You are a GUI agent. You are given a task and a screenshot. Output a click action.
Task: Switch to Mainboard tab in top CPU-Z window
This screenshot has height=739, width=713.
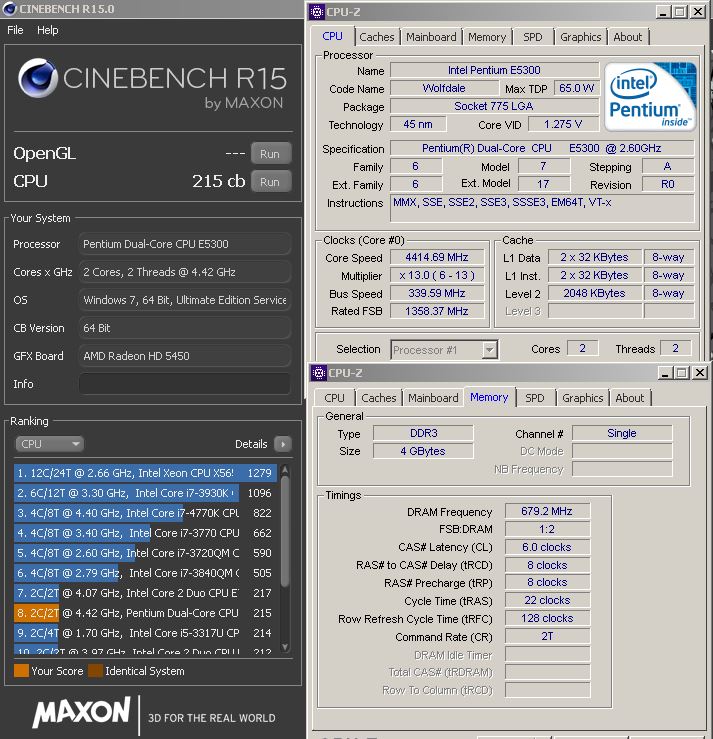pyautogui.click(x=431, y=37)
